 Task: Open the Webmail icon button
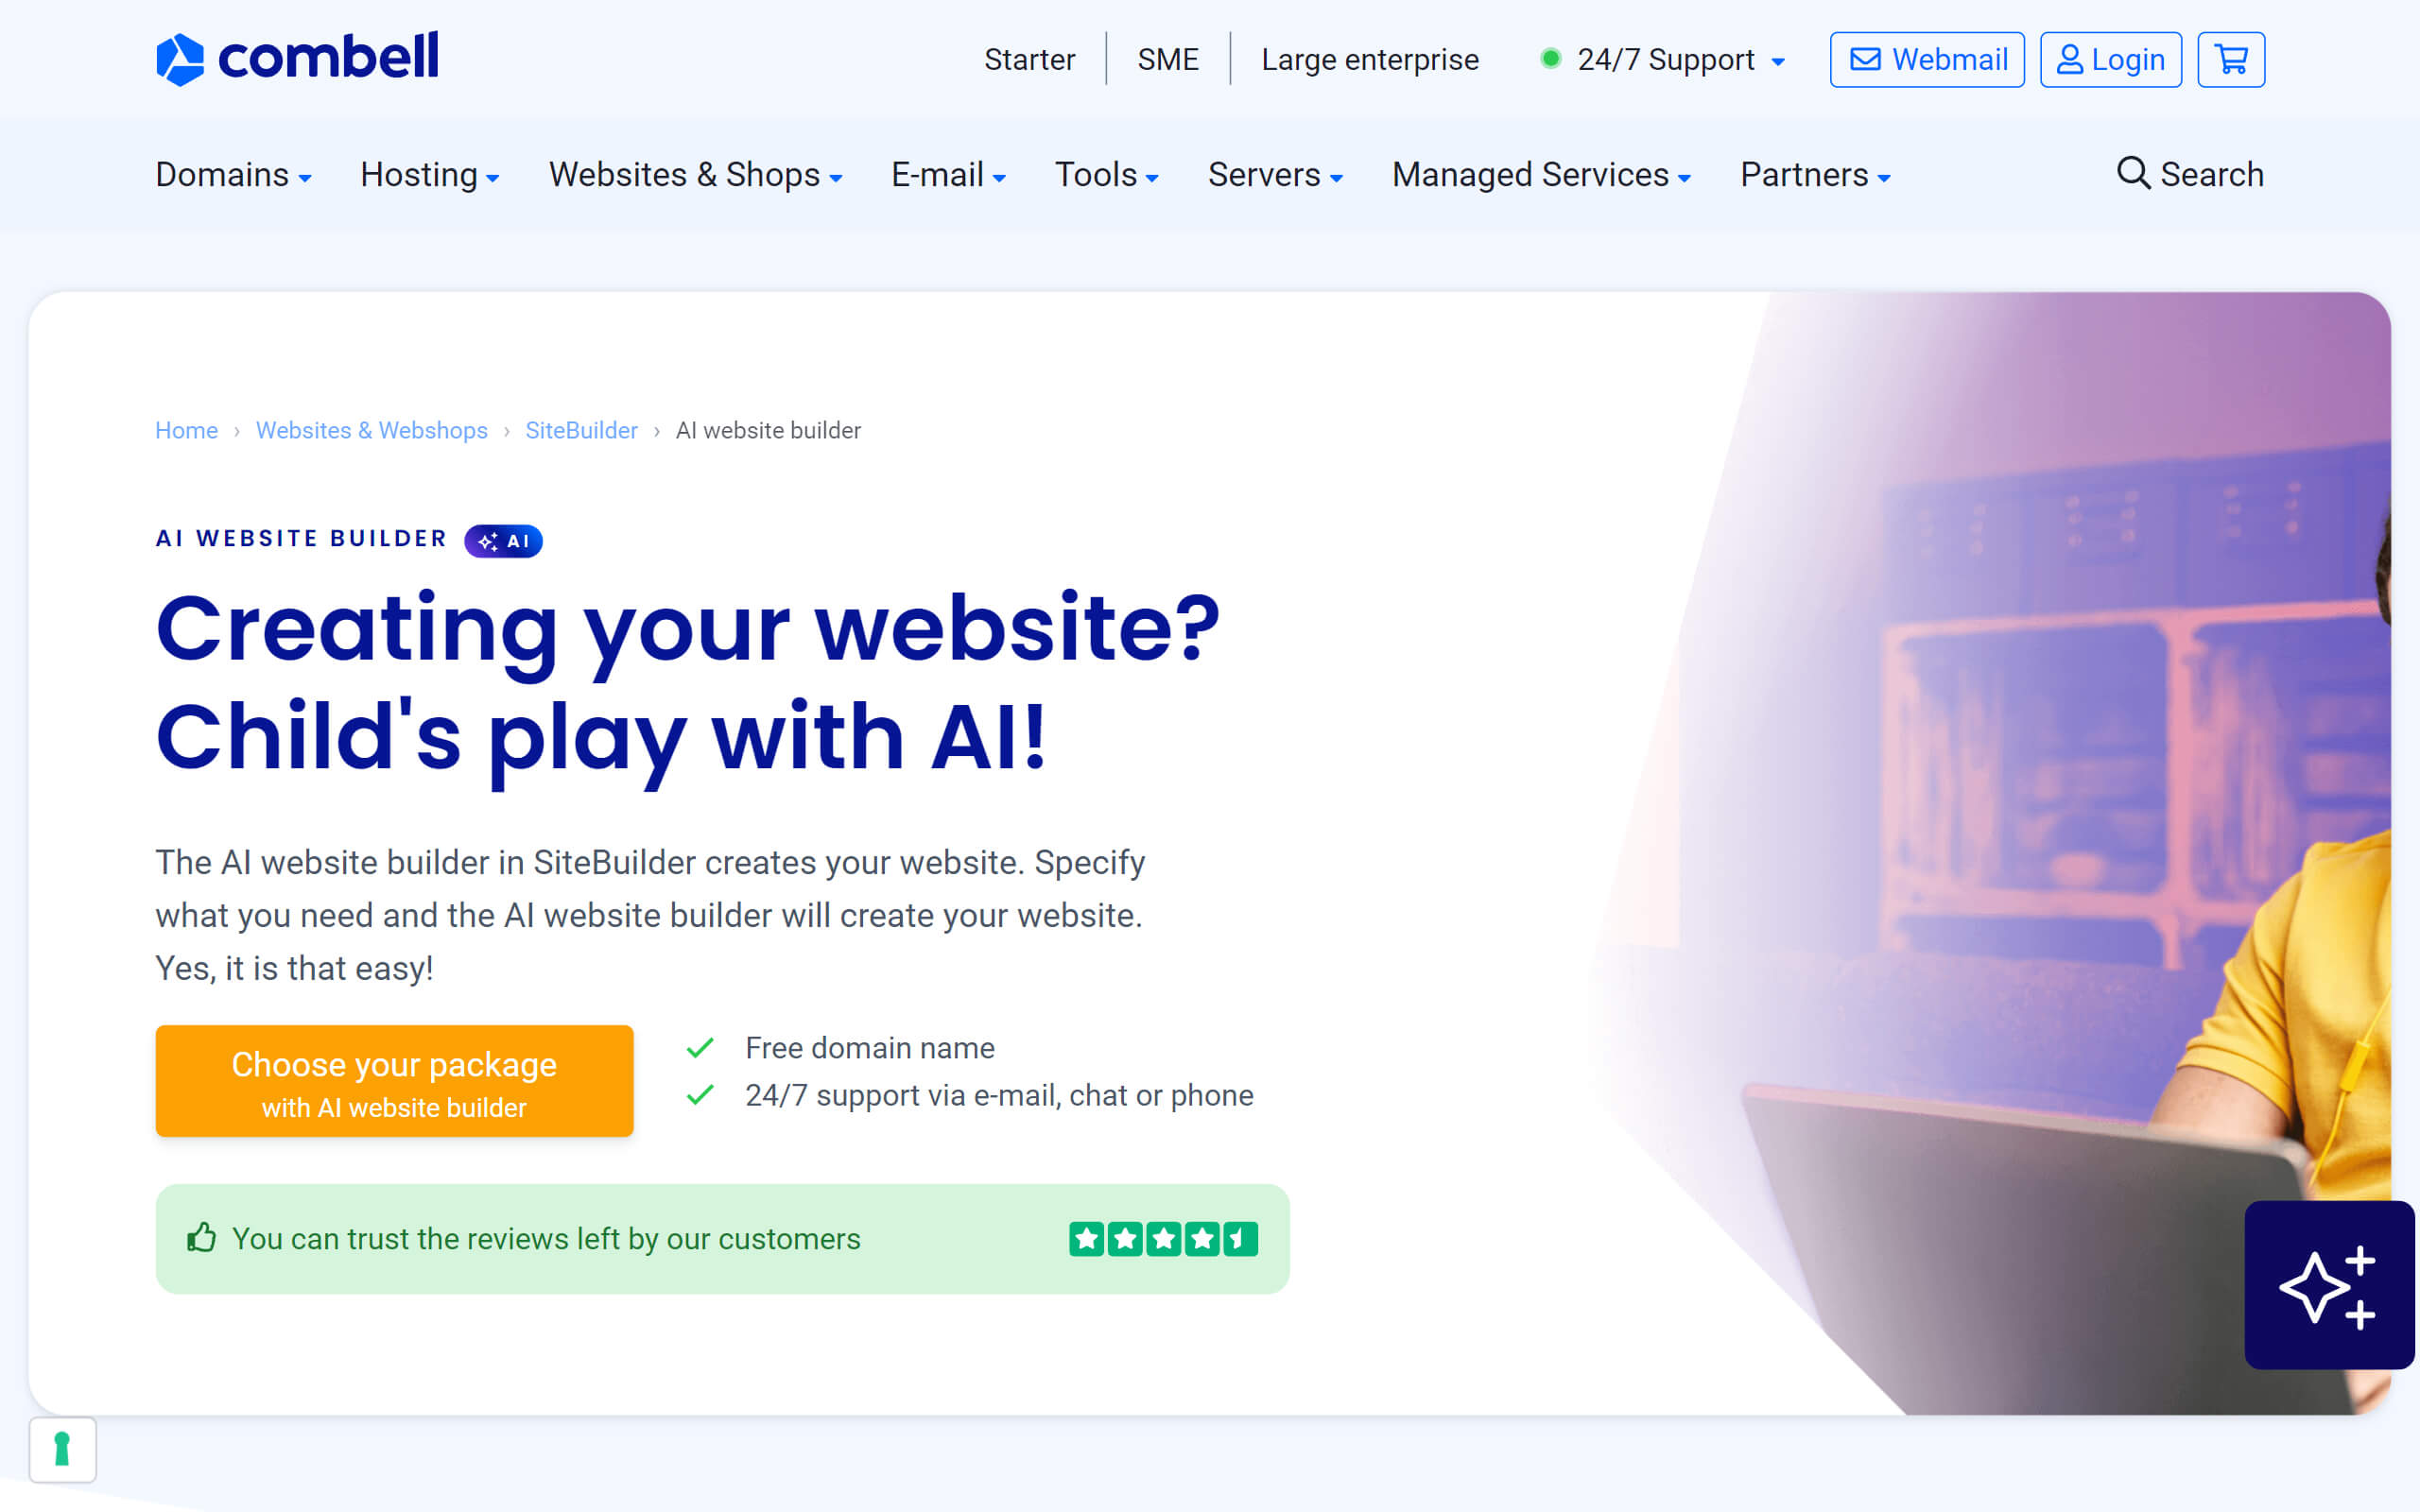(1928, 58)
